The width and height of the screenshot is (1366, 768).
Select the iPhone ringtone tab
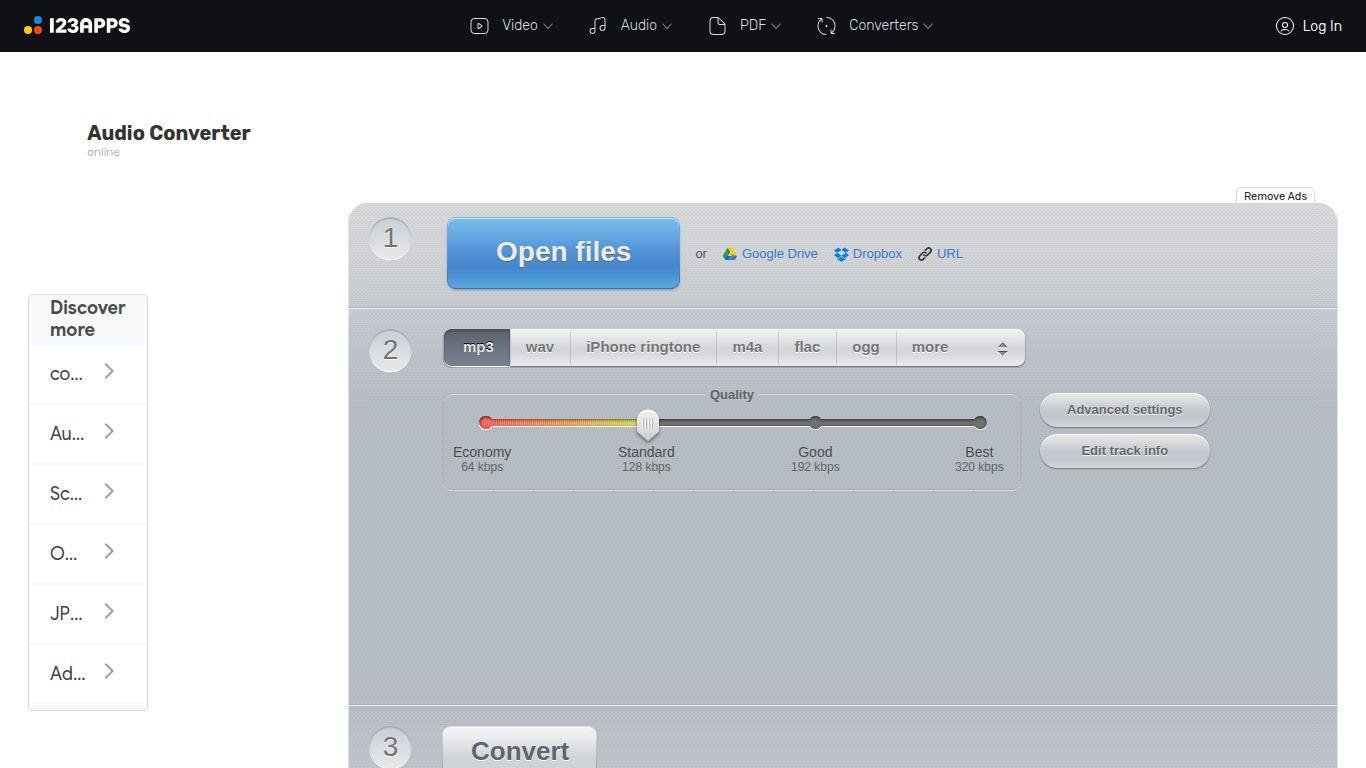642,347
